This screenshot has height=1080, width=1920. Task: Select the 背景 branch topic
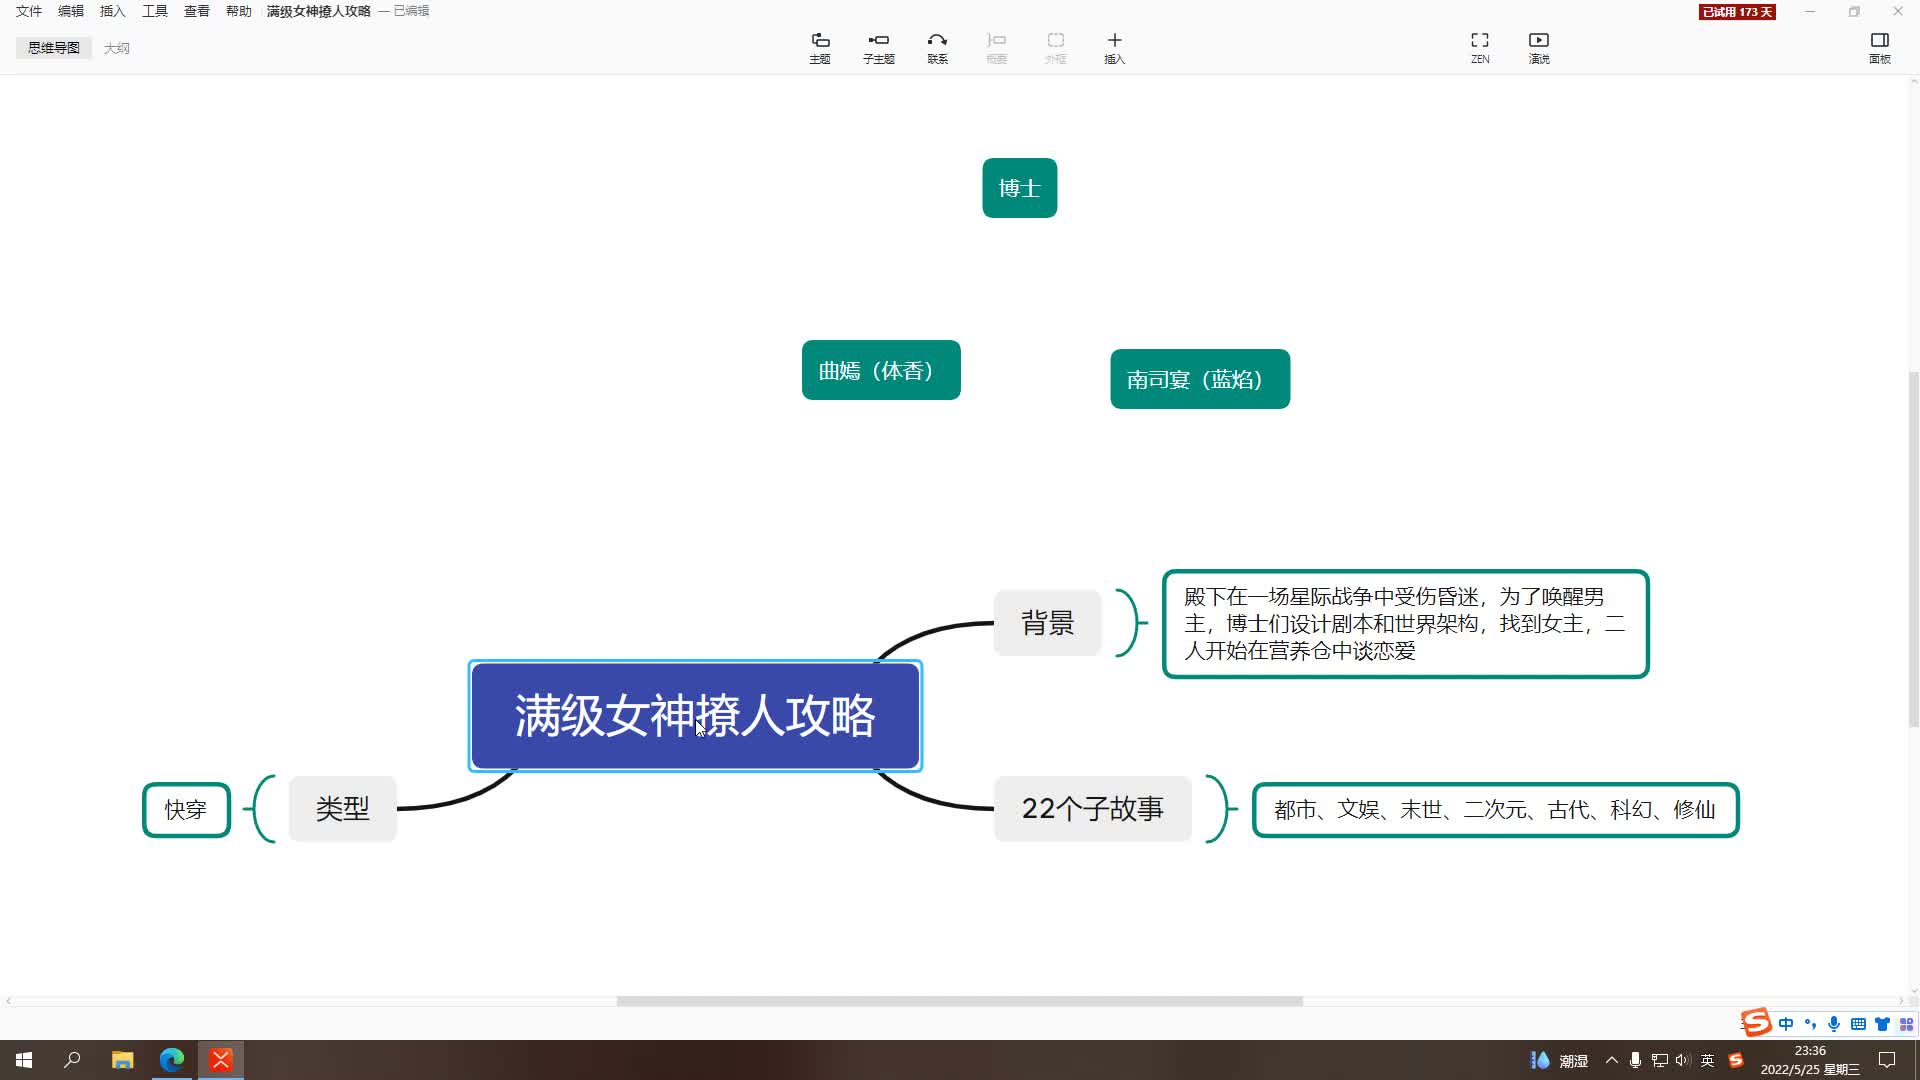pyautogui.click(x=1047, y=623)
